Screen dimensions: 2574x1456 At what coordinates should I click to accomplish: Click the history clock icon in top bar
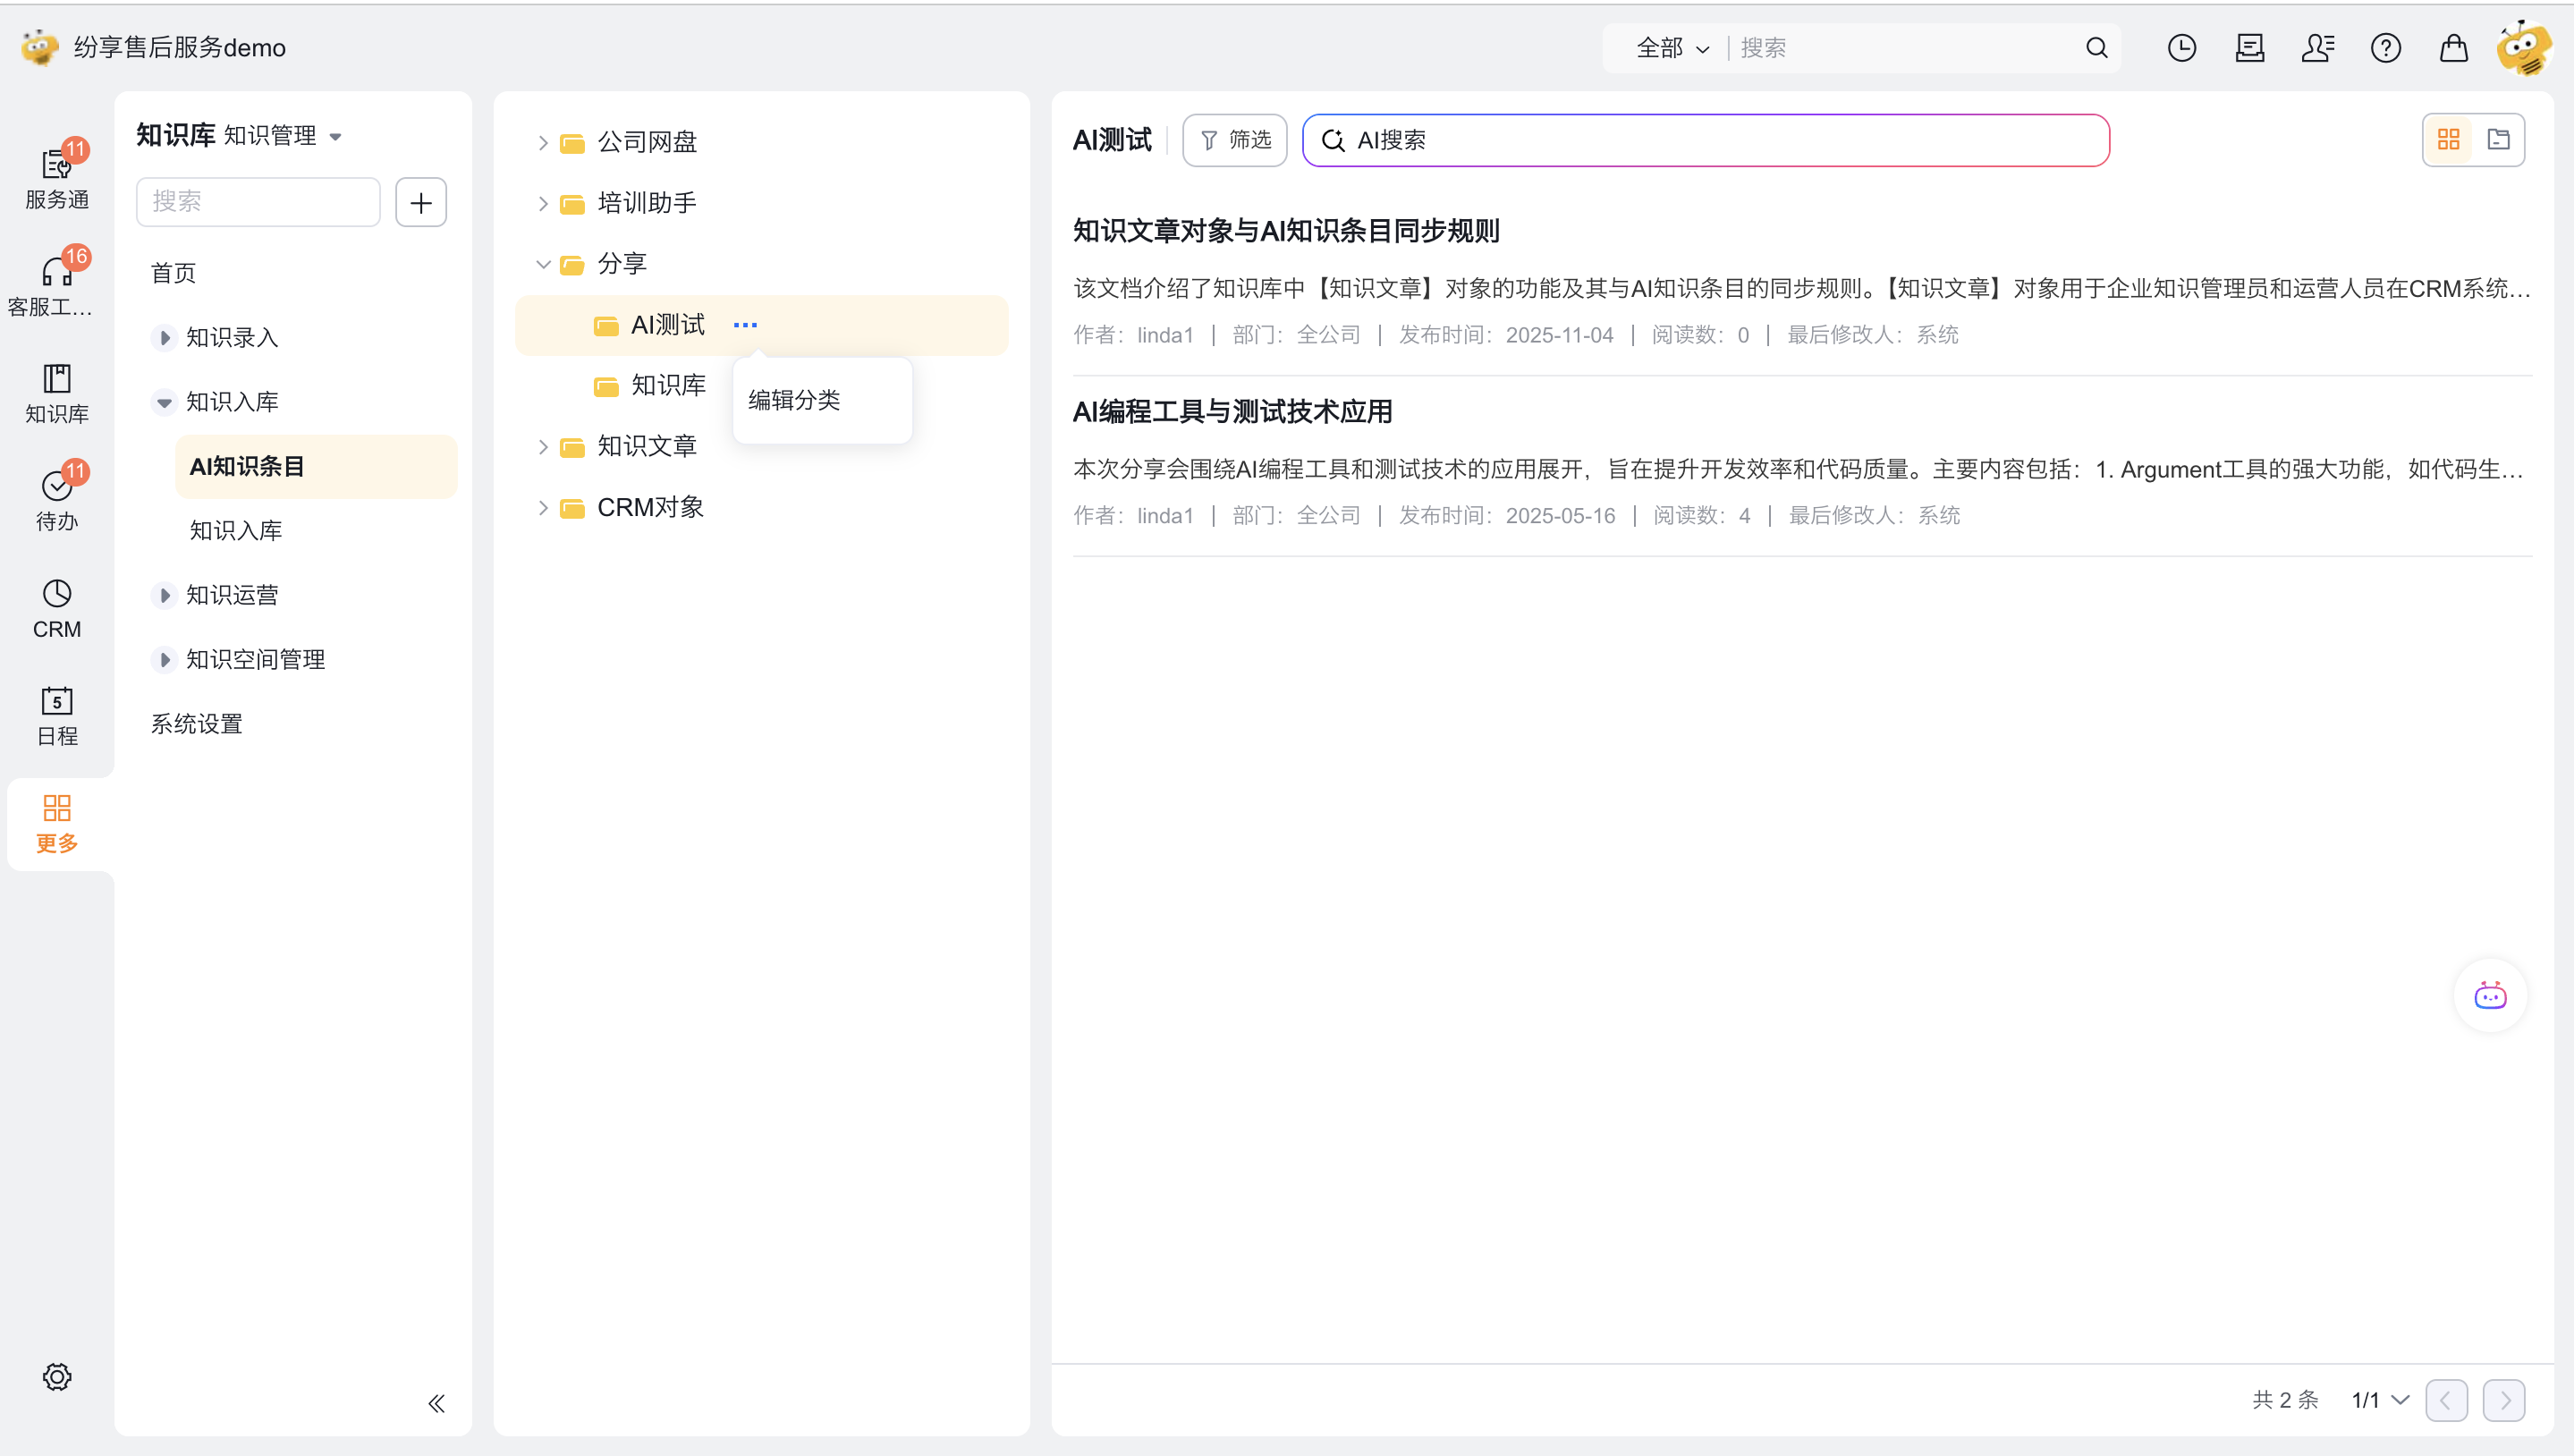pyautogui.click(x=2181, y=48)
